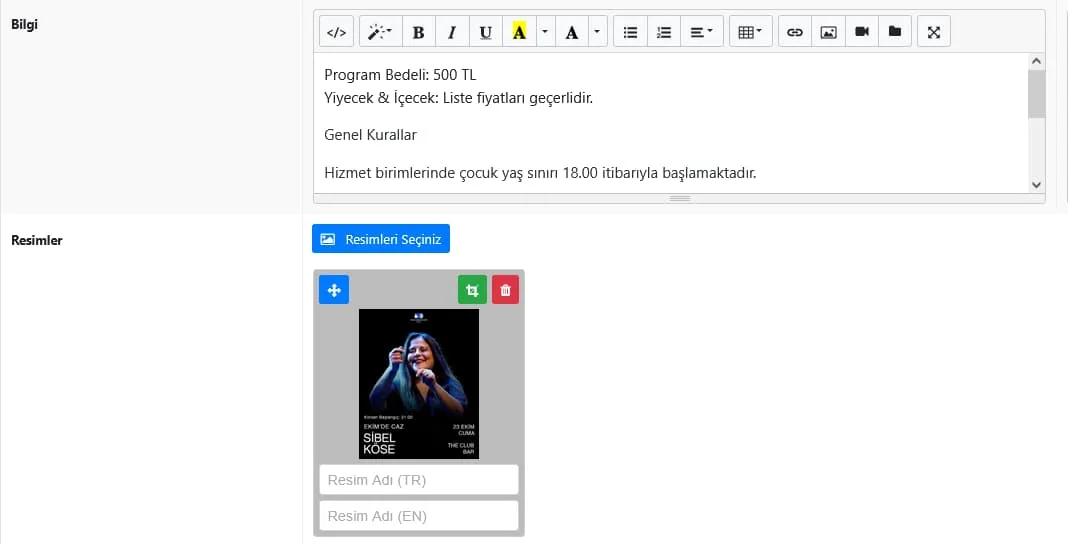
Task: Open the file manager folder icon
Action: coord(895,32)
